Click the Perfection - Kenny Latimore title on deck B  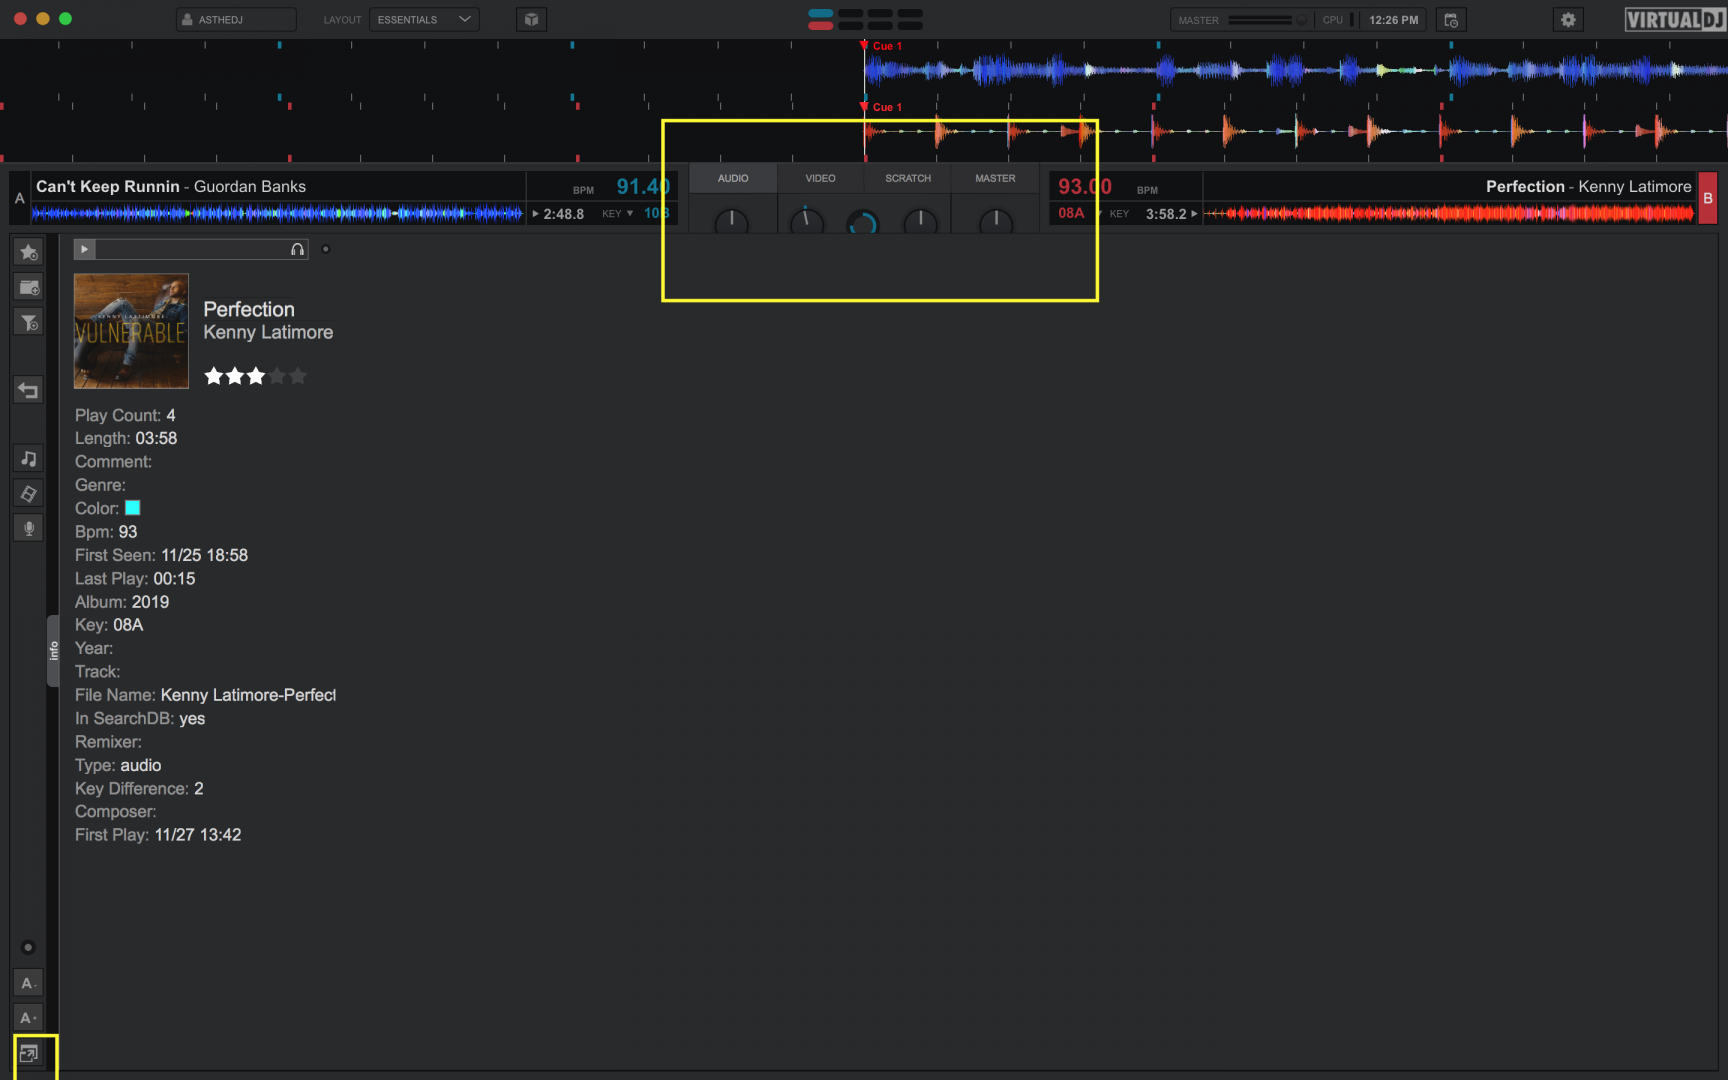(1588, 186)
